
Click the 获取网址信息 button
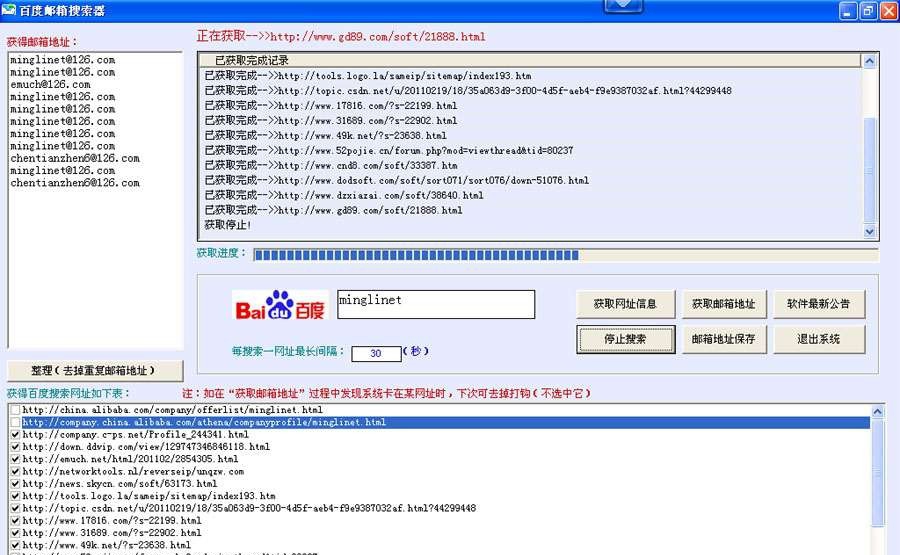(x=625, y=304)
